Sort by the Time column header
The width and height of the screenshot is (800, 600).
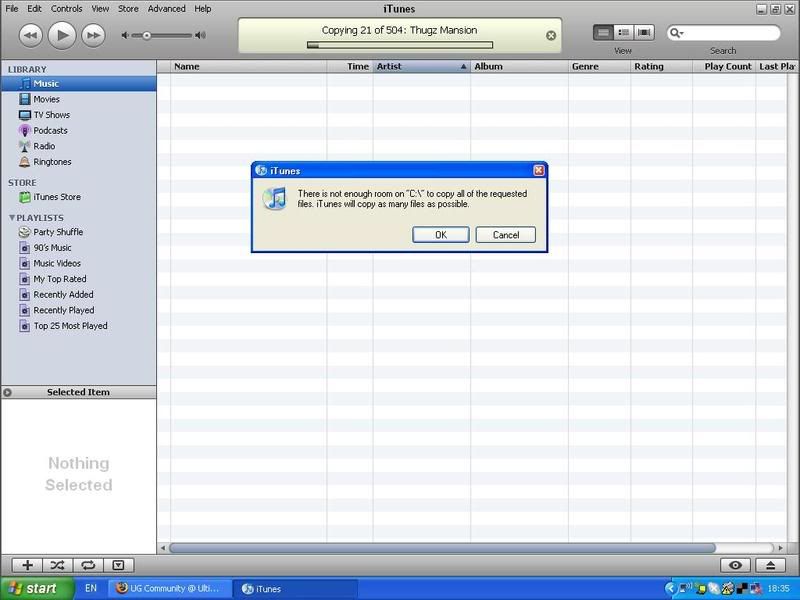[x=350, y=66]
